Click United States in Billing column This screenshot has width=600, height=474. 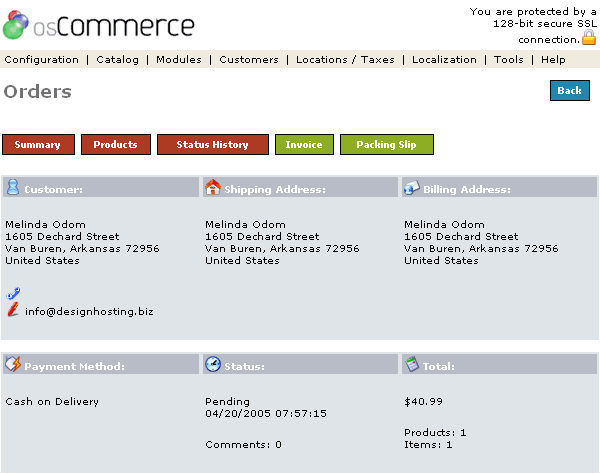tap(441, 261)
